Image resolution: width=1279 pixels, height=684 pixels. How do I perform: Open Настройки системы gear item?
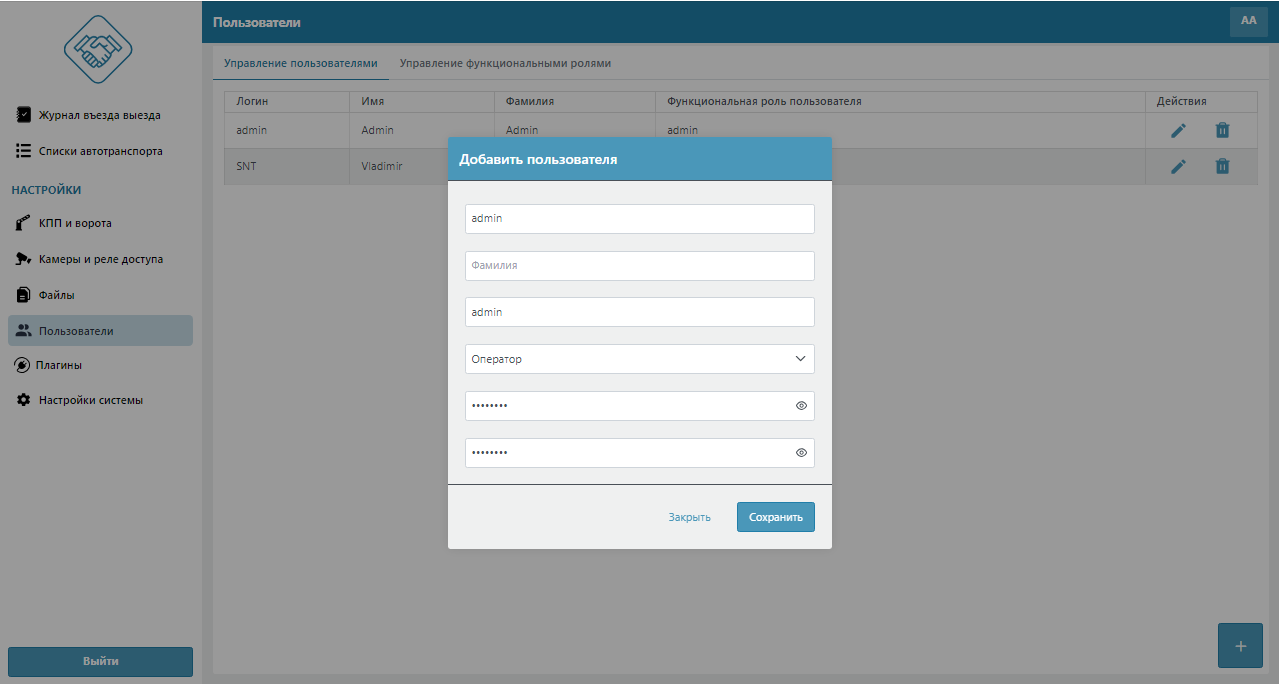(90, 400)
